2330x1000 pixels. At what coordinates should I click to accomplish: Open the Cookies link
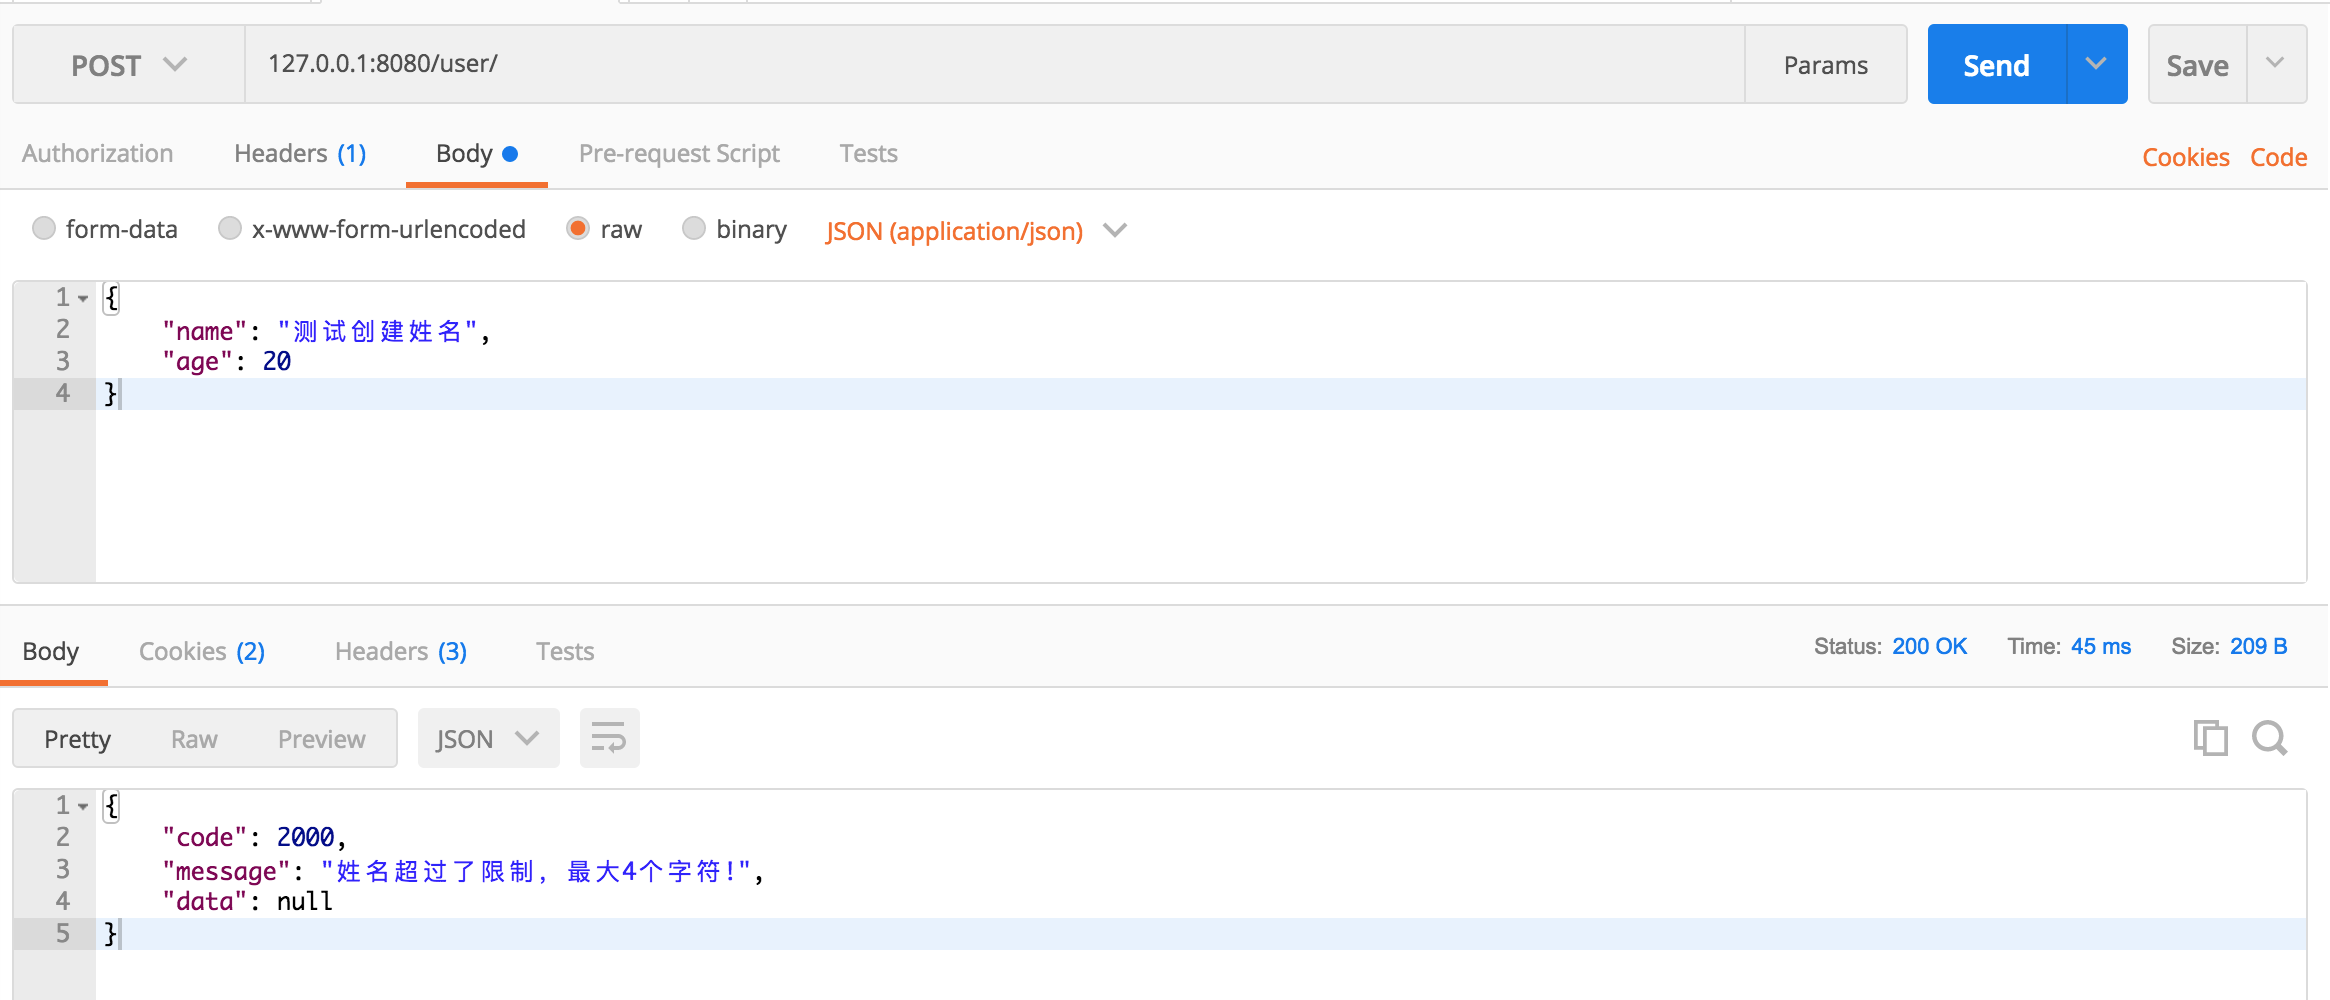coord(2186,157)
